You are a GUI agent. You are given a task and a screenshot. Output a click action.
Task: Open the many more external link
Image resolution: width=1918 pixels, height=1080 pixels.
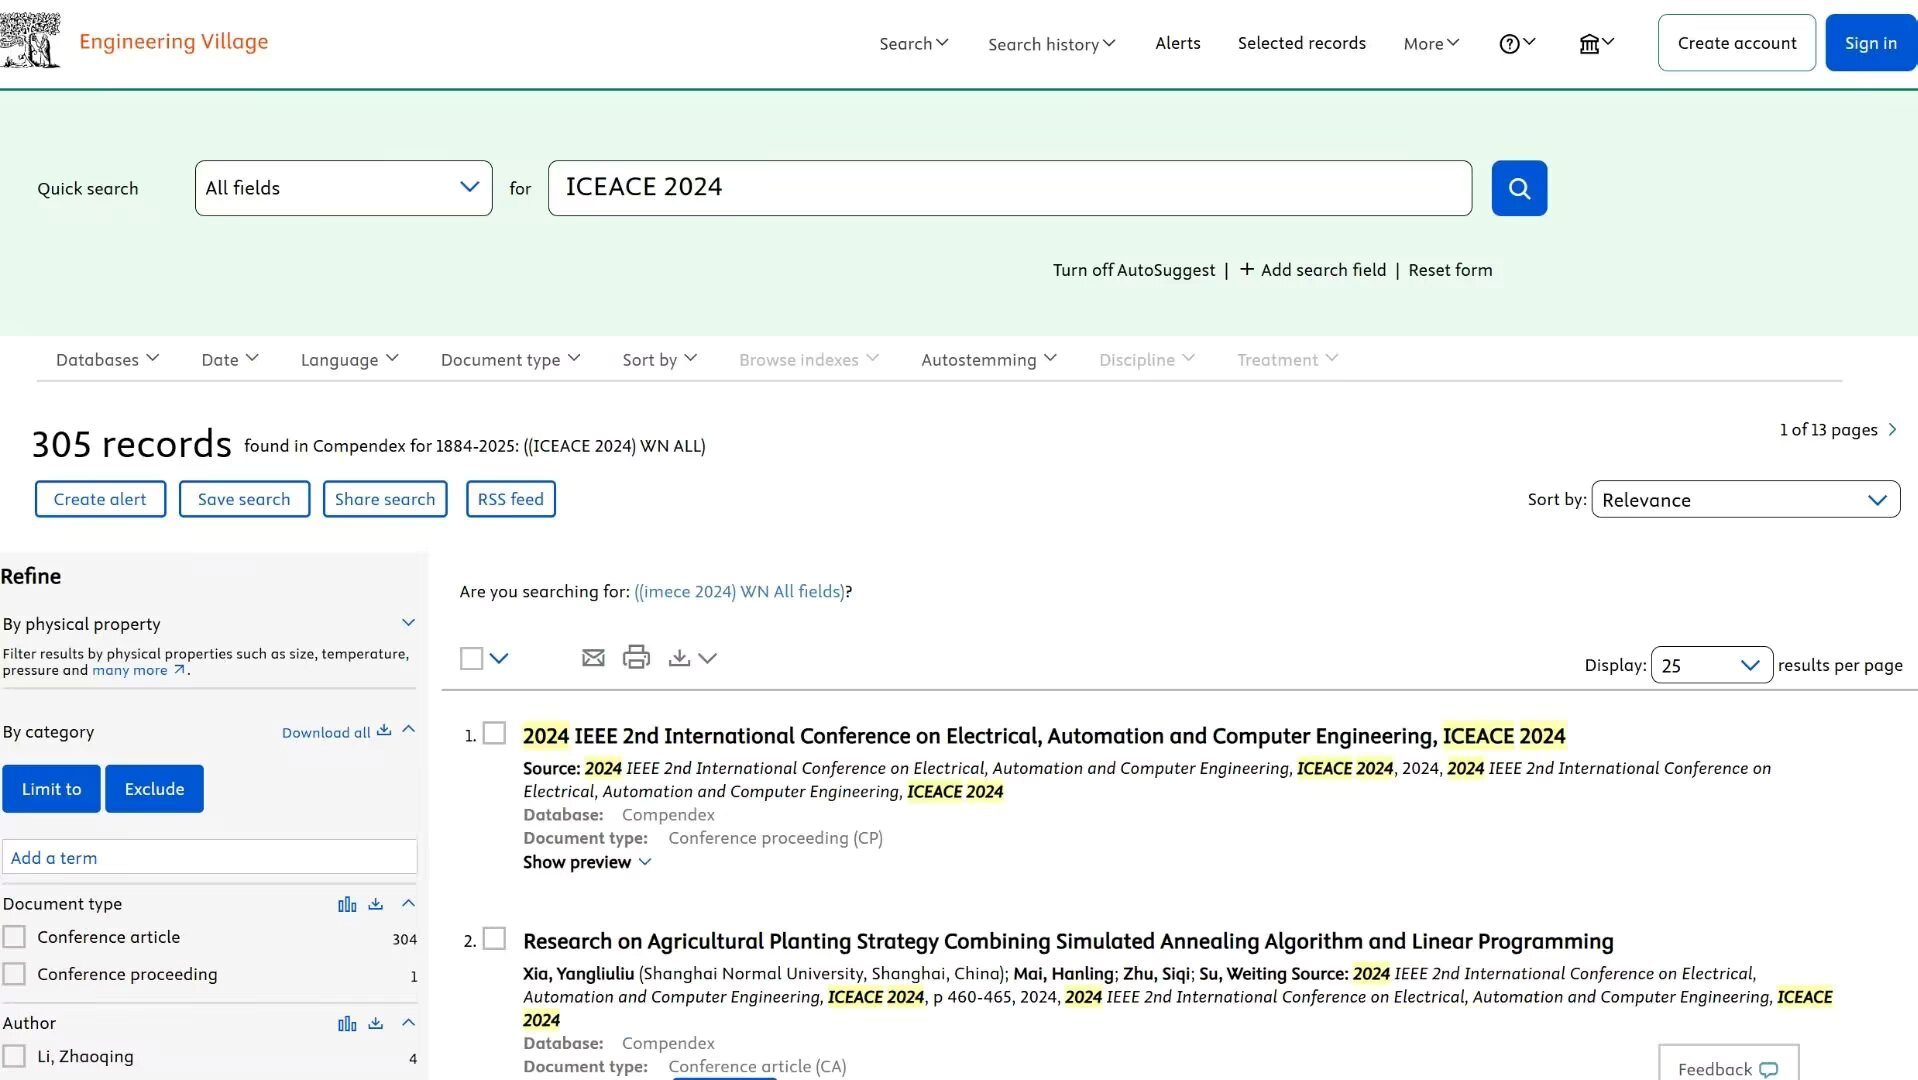point(138,671)
